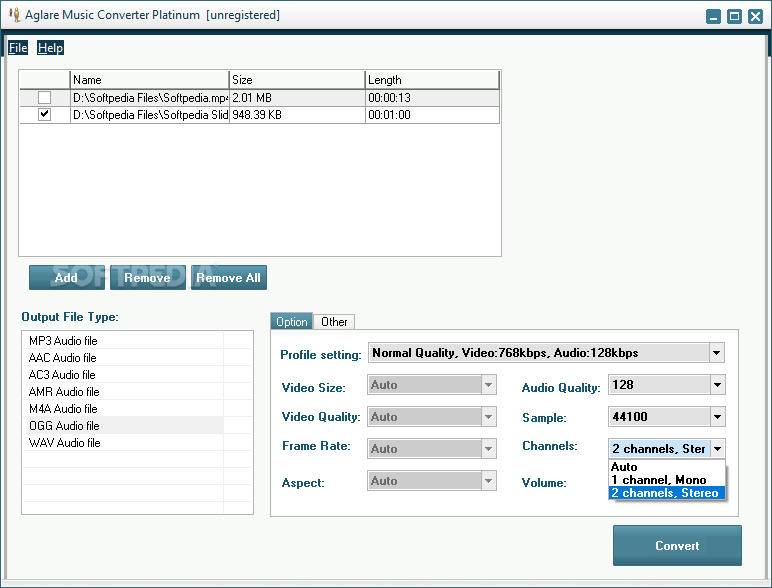The image size is (772, 588).
Task: Open the File menu
Action: tap(18, 48)
